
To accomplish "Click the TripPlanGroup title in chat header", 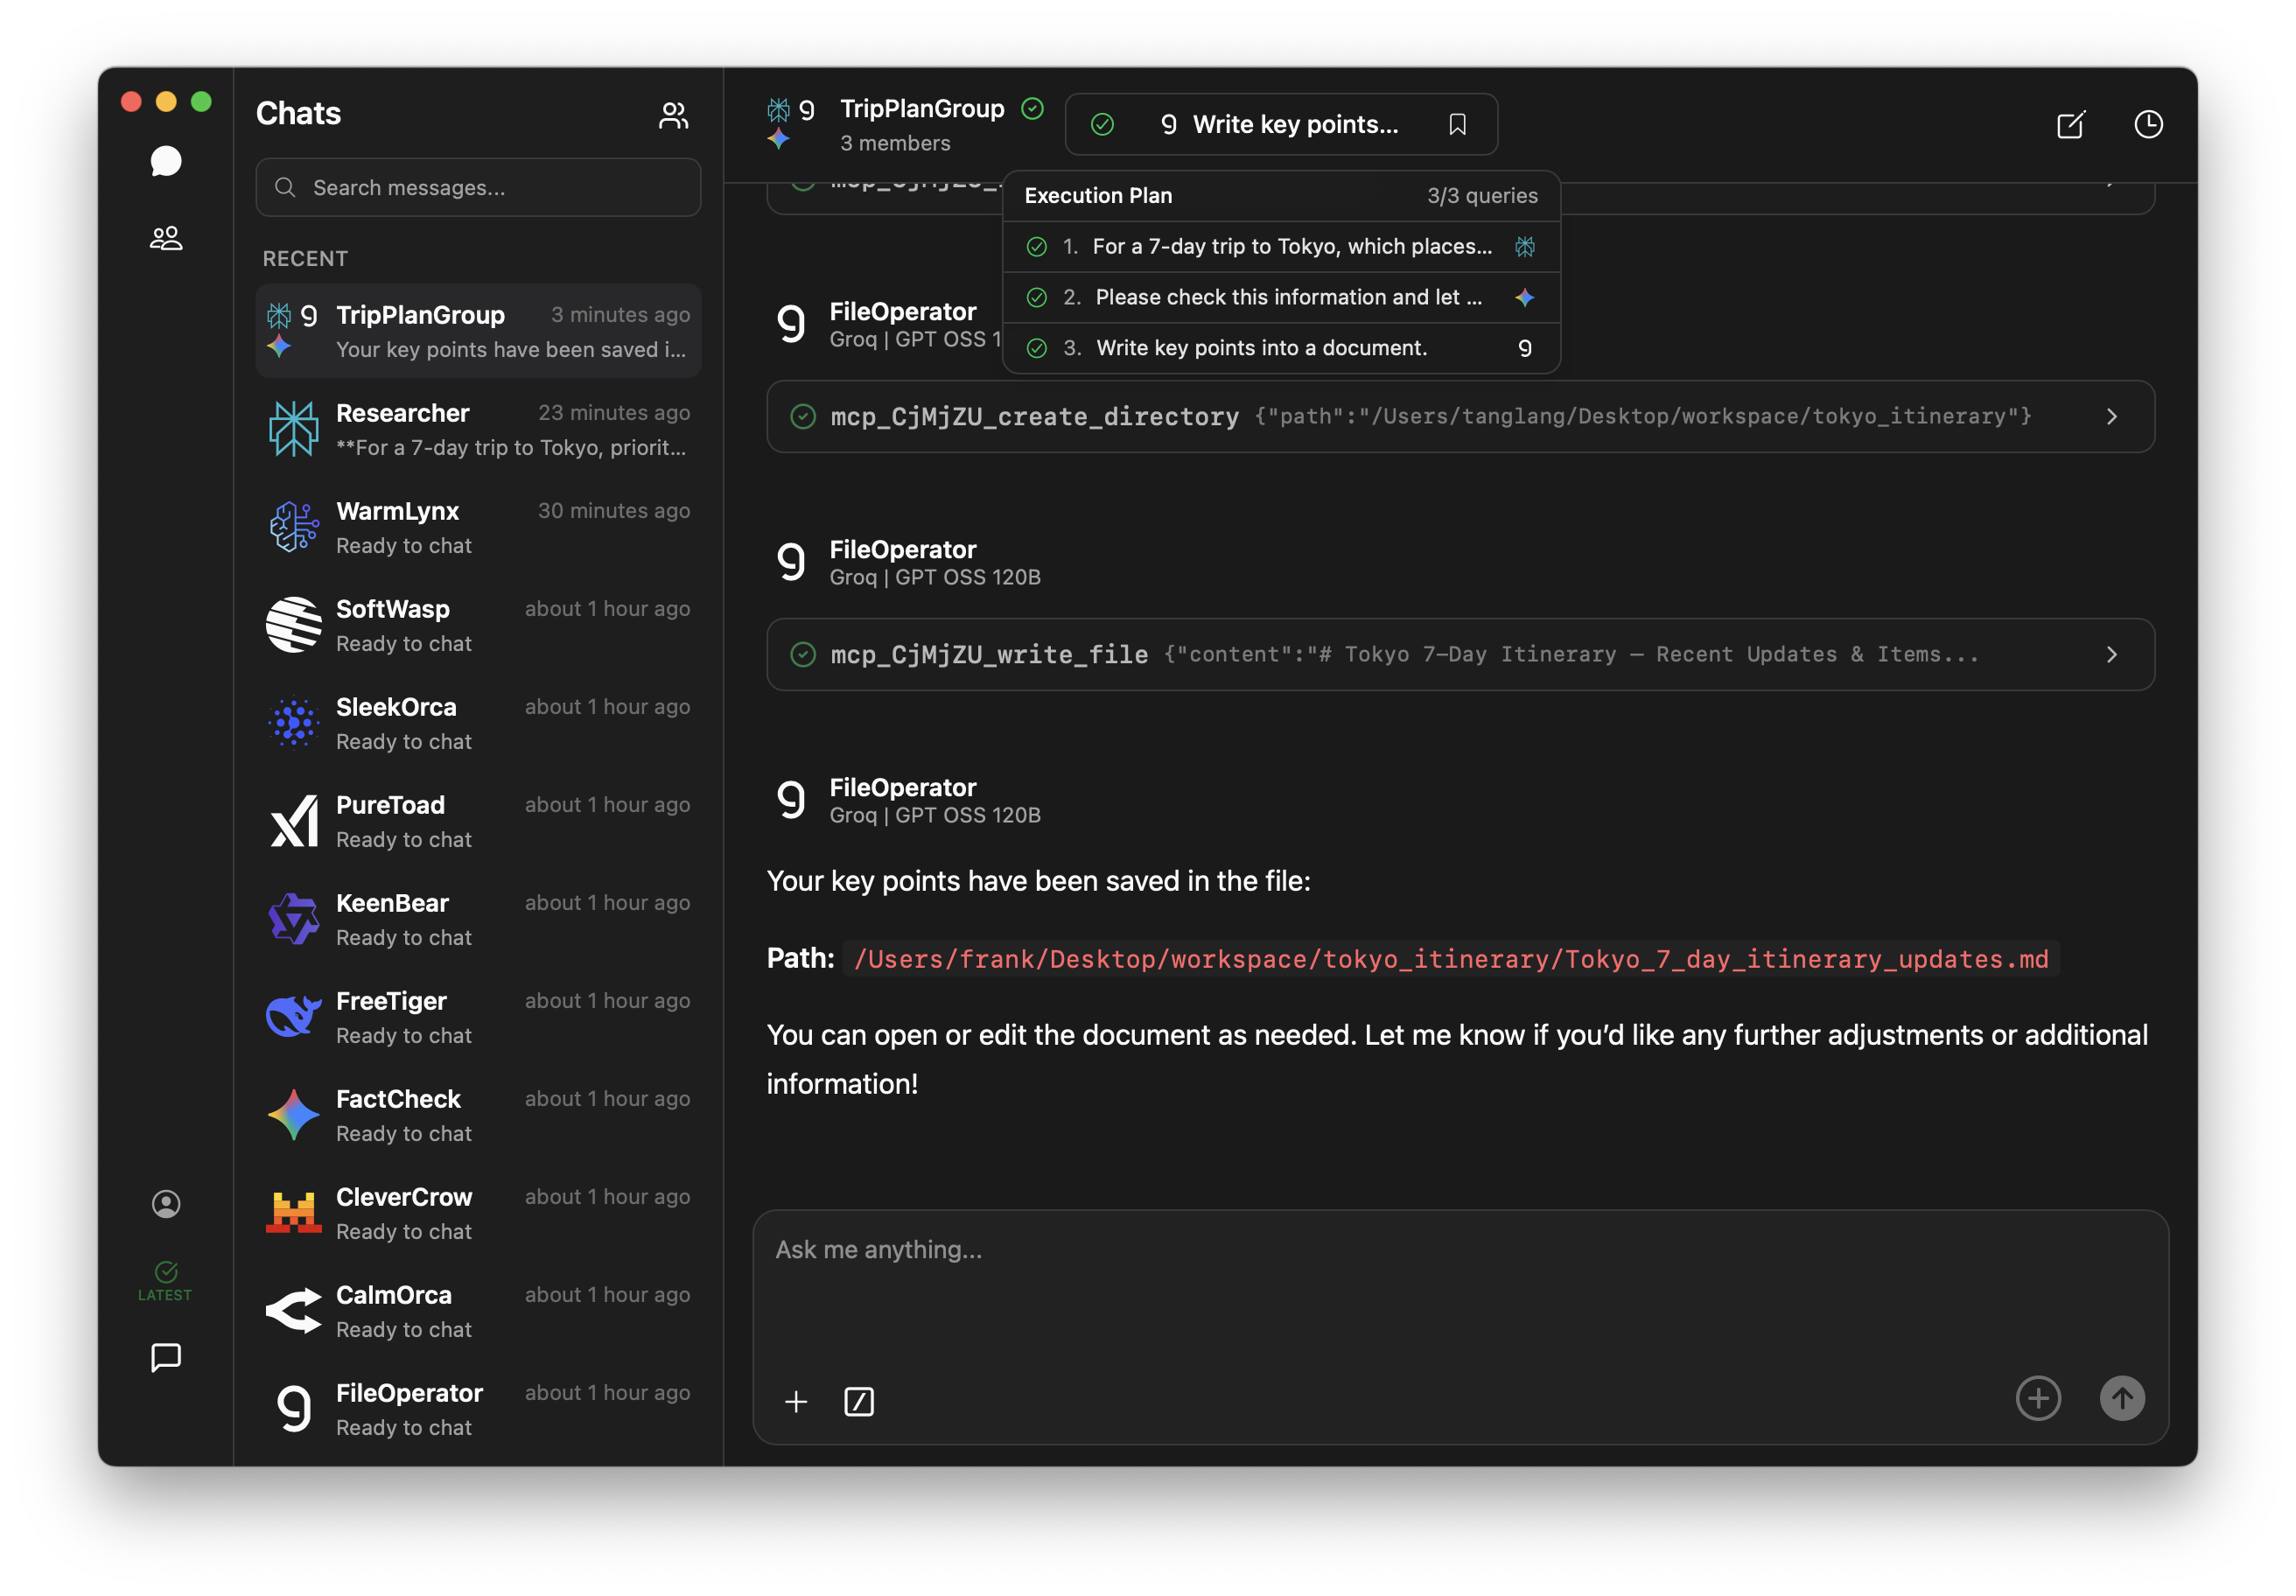I will [x=922, y=108].
